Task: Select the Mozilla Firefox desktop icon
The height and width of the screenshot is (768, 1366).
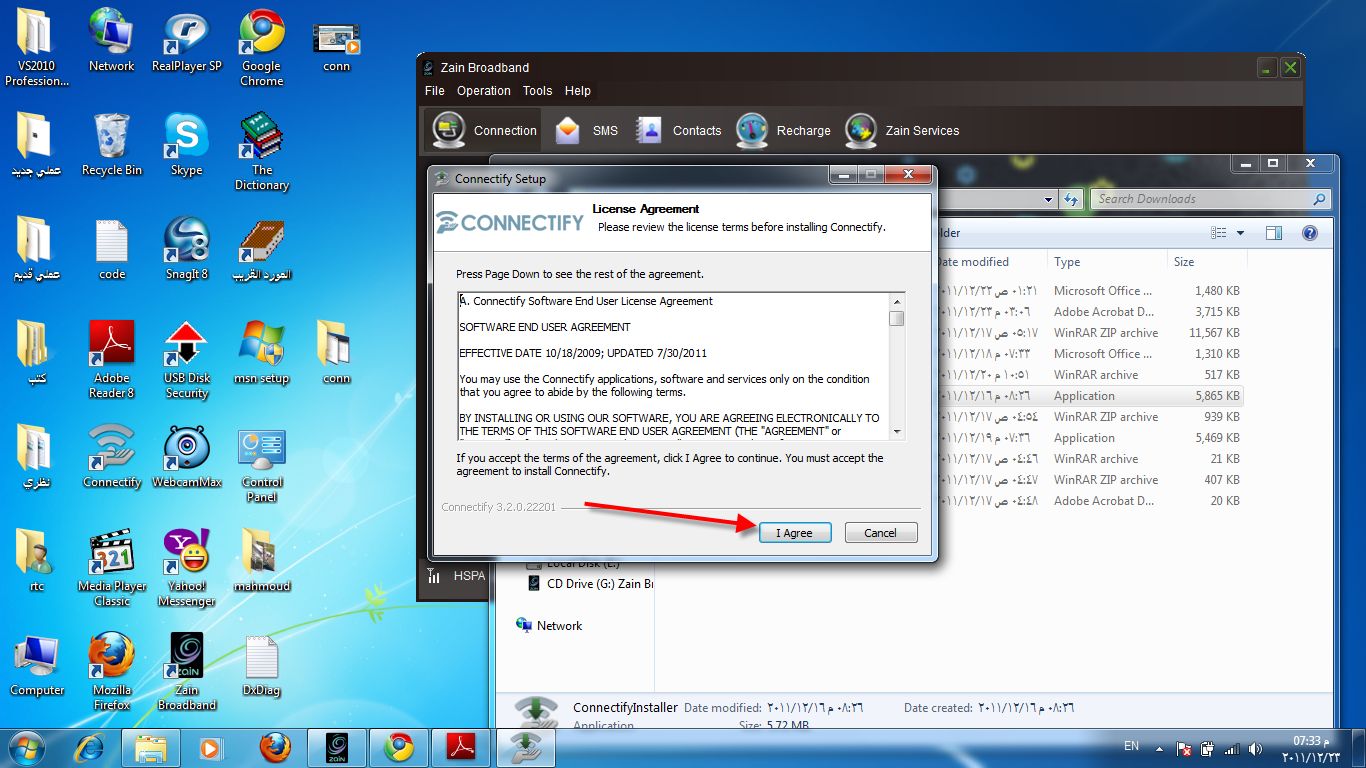Action: (x=112, y=673)
